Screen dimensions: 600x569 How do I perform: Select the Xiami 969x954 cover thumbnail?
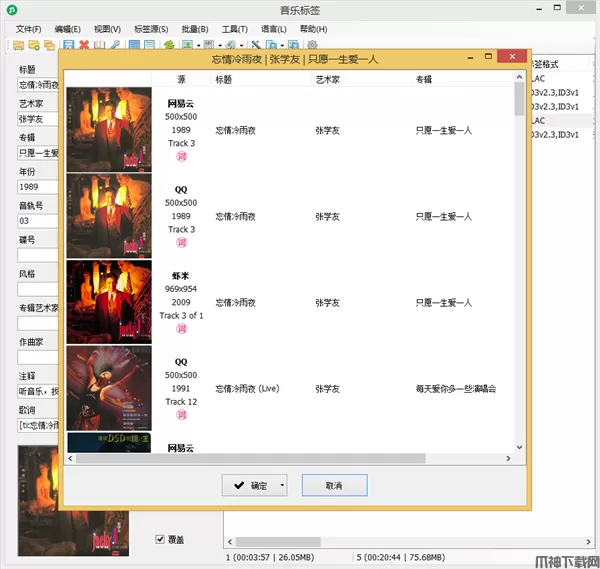109,302
